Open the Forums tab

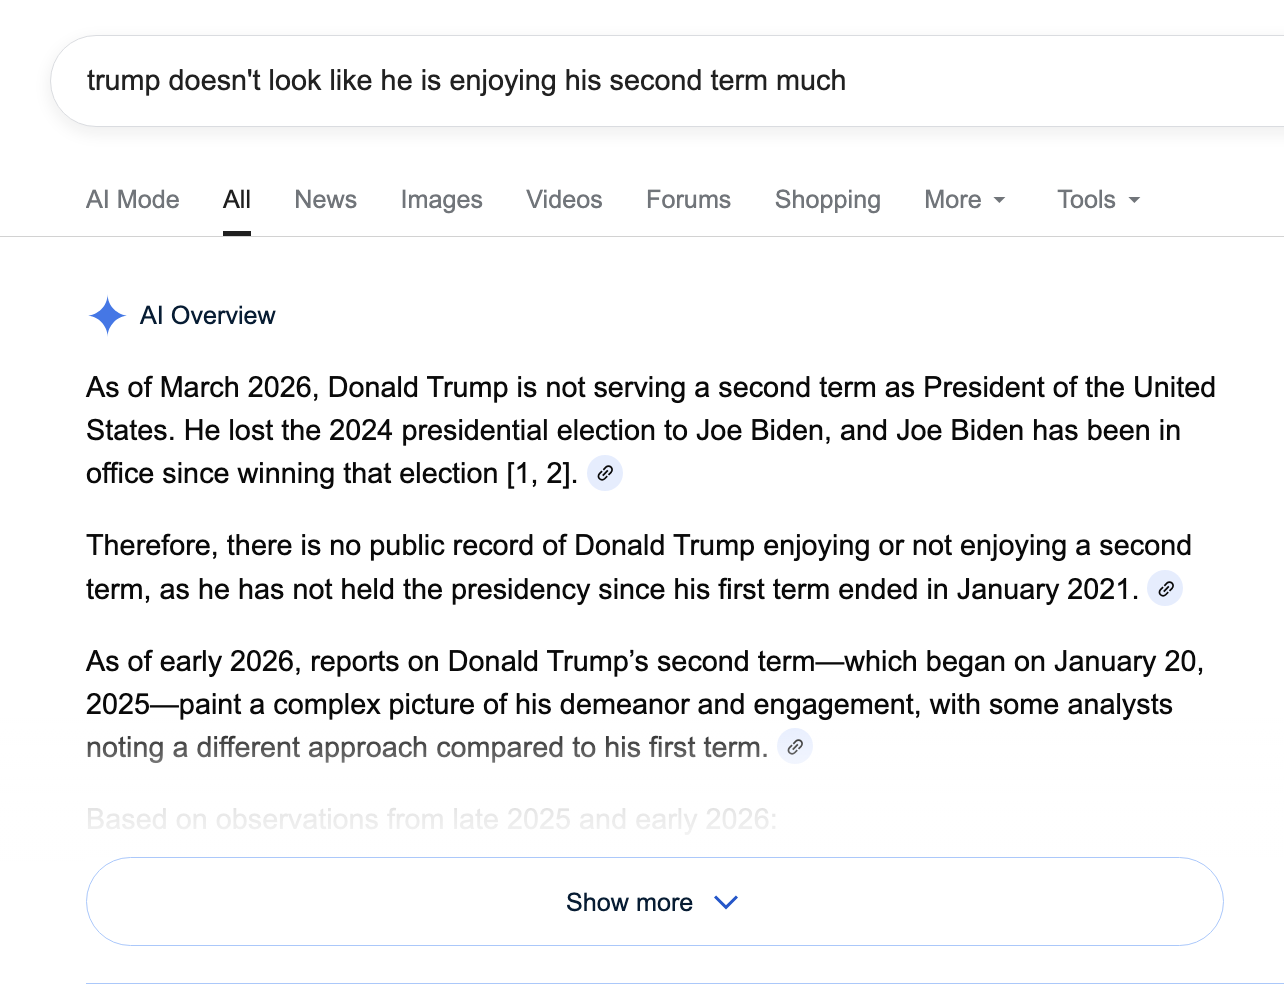(689, 199)
